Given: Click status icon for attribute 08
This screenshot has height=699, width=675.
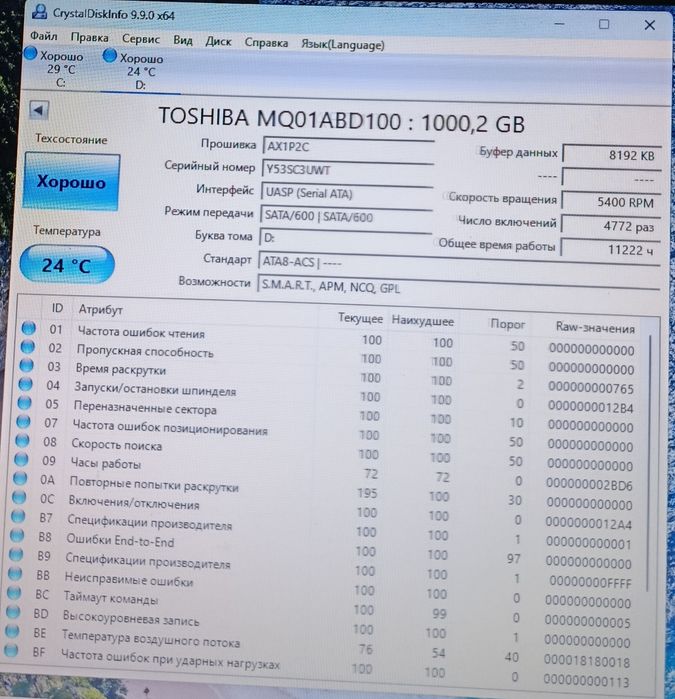Looking at the screenshot, I should (22, 440).
